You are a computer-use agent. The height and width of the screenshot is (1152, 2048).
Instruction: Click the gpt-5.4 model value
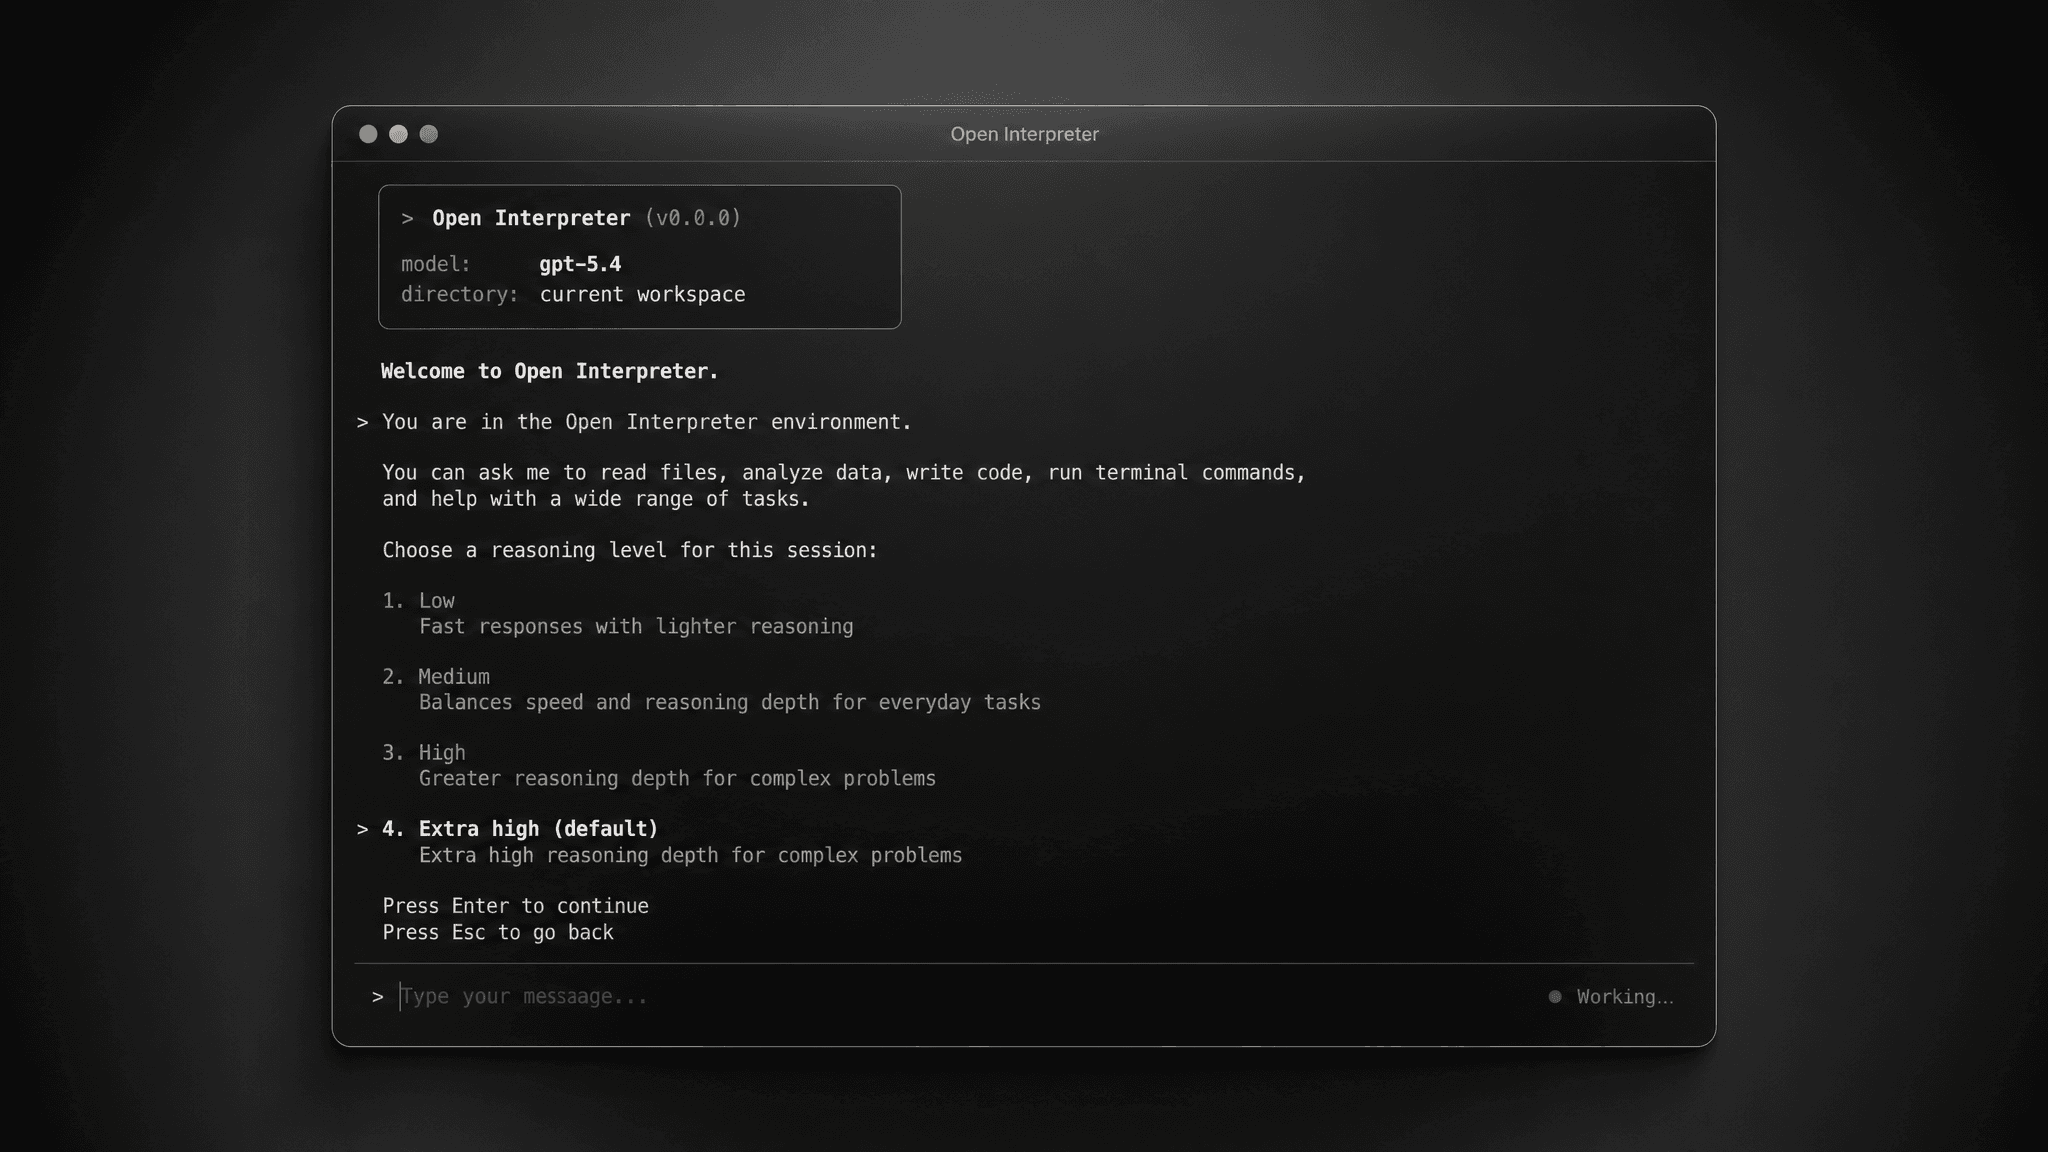click(x=580, y=264)
